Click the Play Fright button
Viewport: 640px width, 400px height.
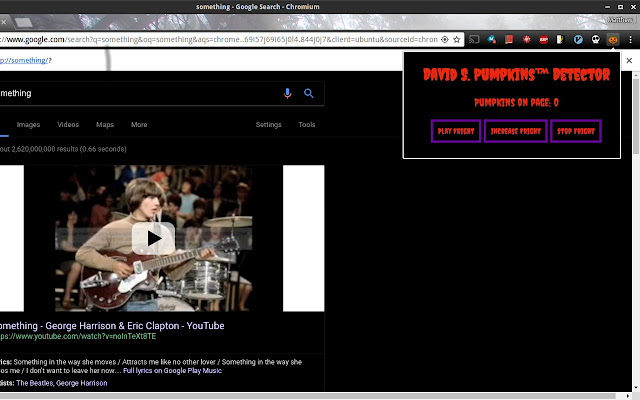[x=456, y=131]
